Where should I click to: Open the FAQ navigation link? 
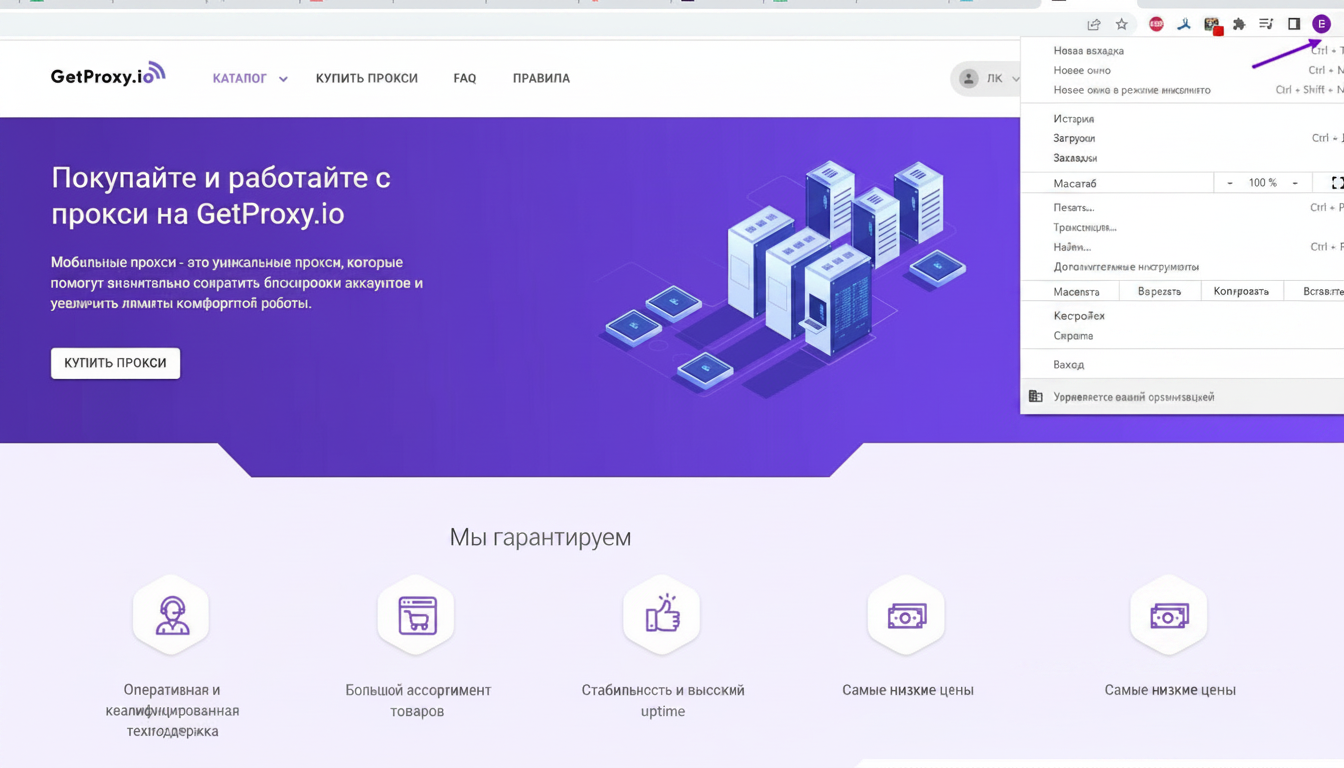pos(465,78)
